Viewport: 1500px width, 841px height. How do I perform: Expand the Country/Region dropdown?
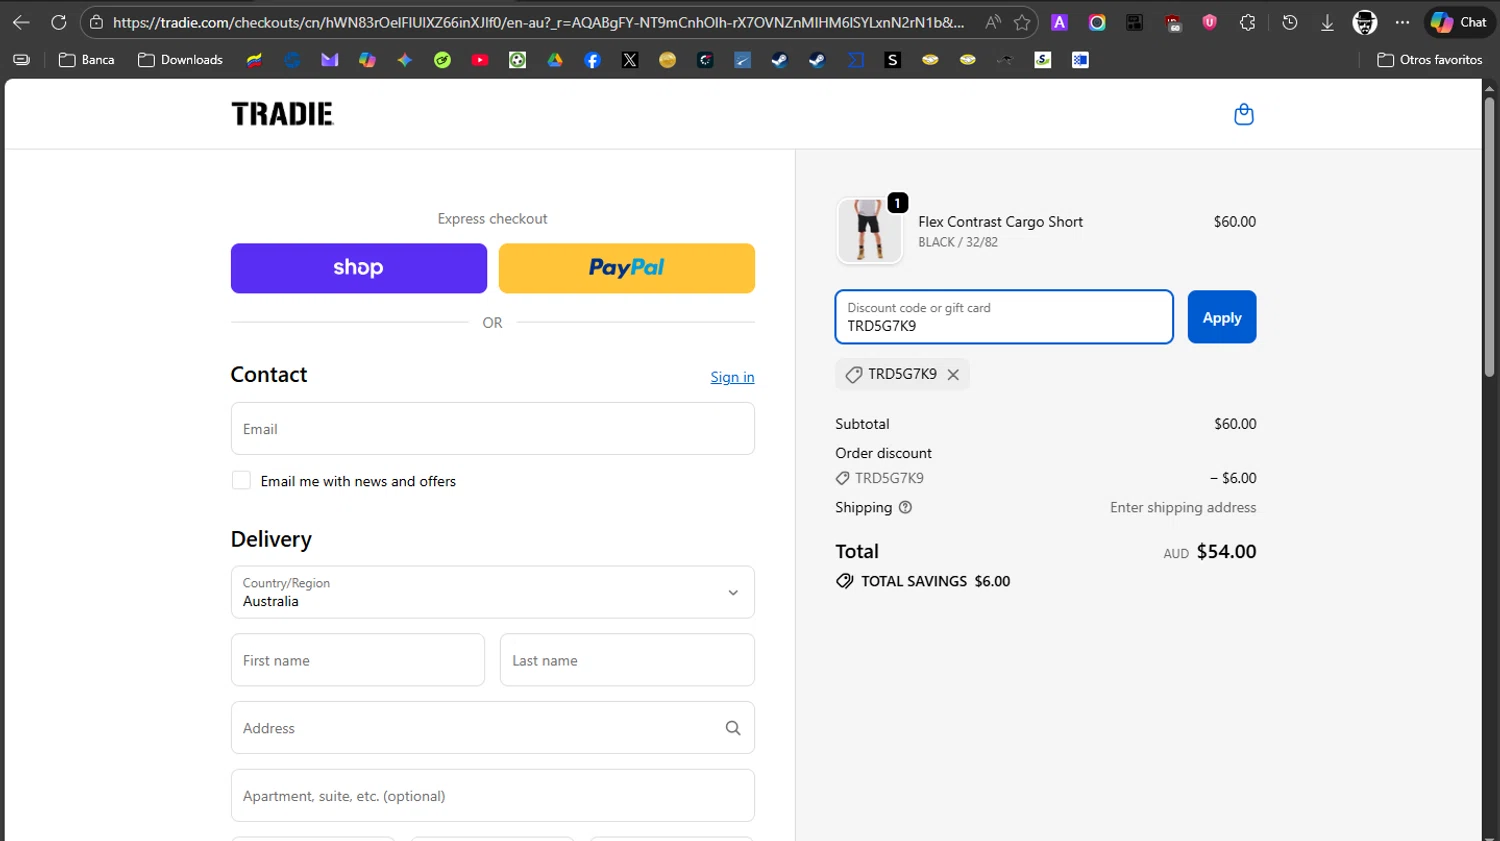point(493,592)
